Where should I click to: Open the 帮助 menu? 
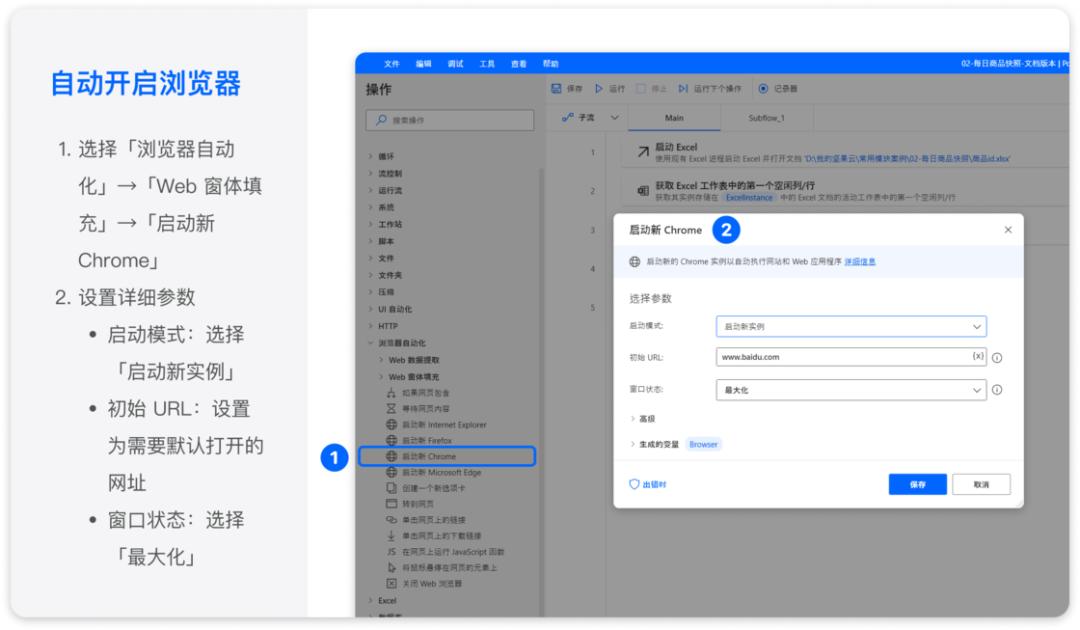pyautogui.click(x=550, y=63)
